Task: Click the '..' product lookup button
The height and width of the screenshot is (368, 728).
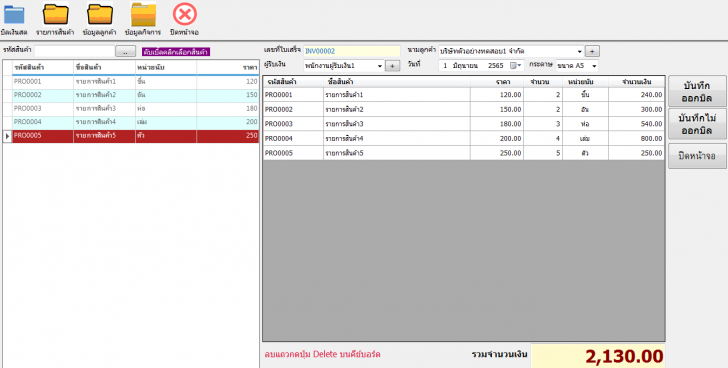Action: 125,51
